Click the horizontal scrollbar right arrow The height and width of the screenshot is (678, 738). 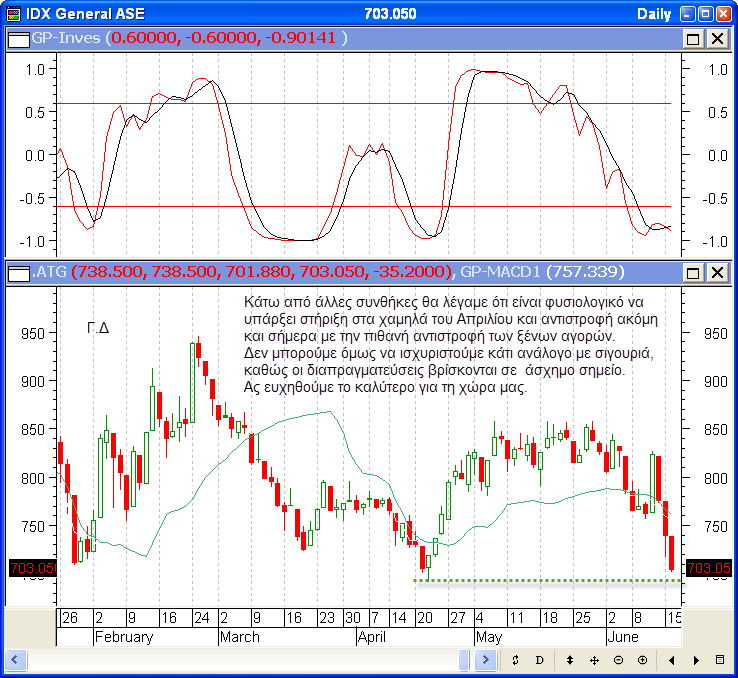tap(486, 660)
